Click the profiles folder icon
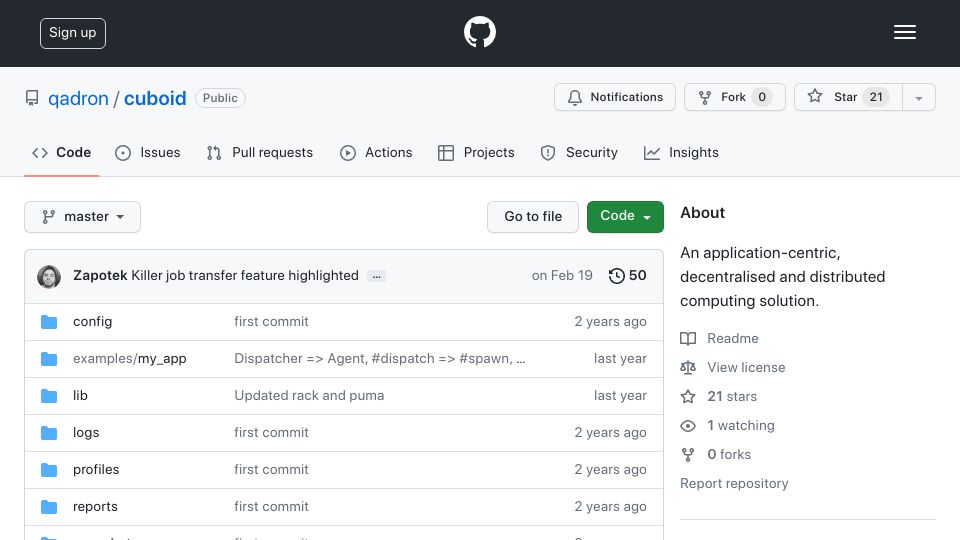The image size is (960, 540). (49, 470)
